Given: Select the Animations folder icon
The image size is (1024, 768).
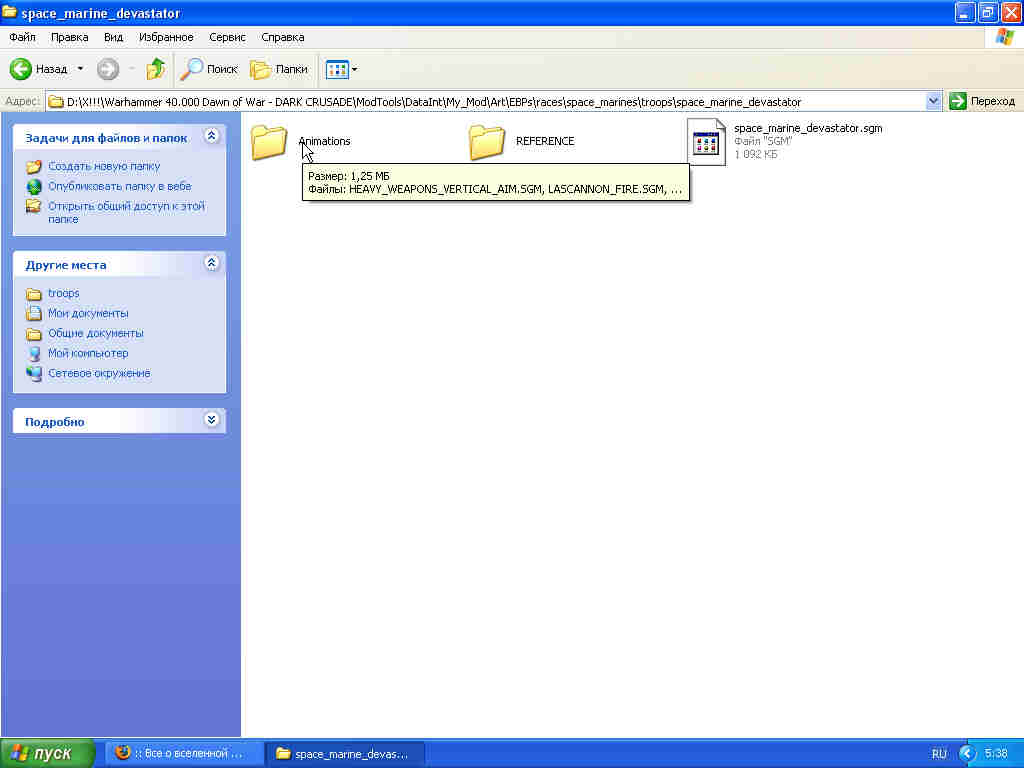Looking at the screenshot, I should pos(269,142).
